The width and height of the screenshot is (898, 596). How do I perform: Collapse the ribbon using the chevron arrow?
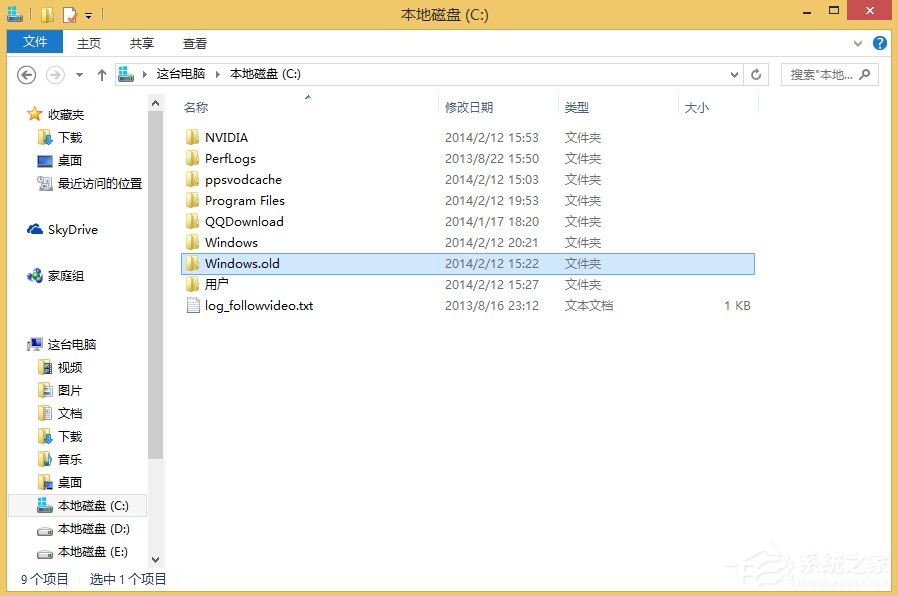(858, 42)
